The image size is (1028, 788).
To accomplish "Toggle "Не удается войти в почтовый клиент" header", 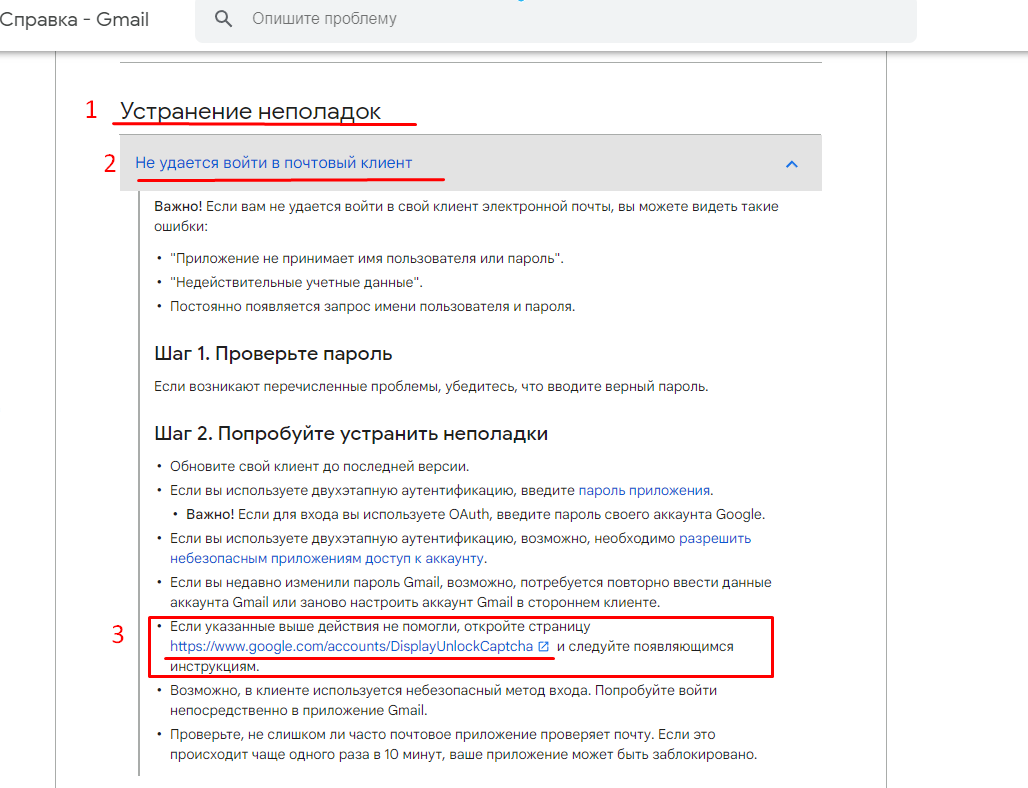I will coord(470,163).
